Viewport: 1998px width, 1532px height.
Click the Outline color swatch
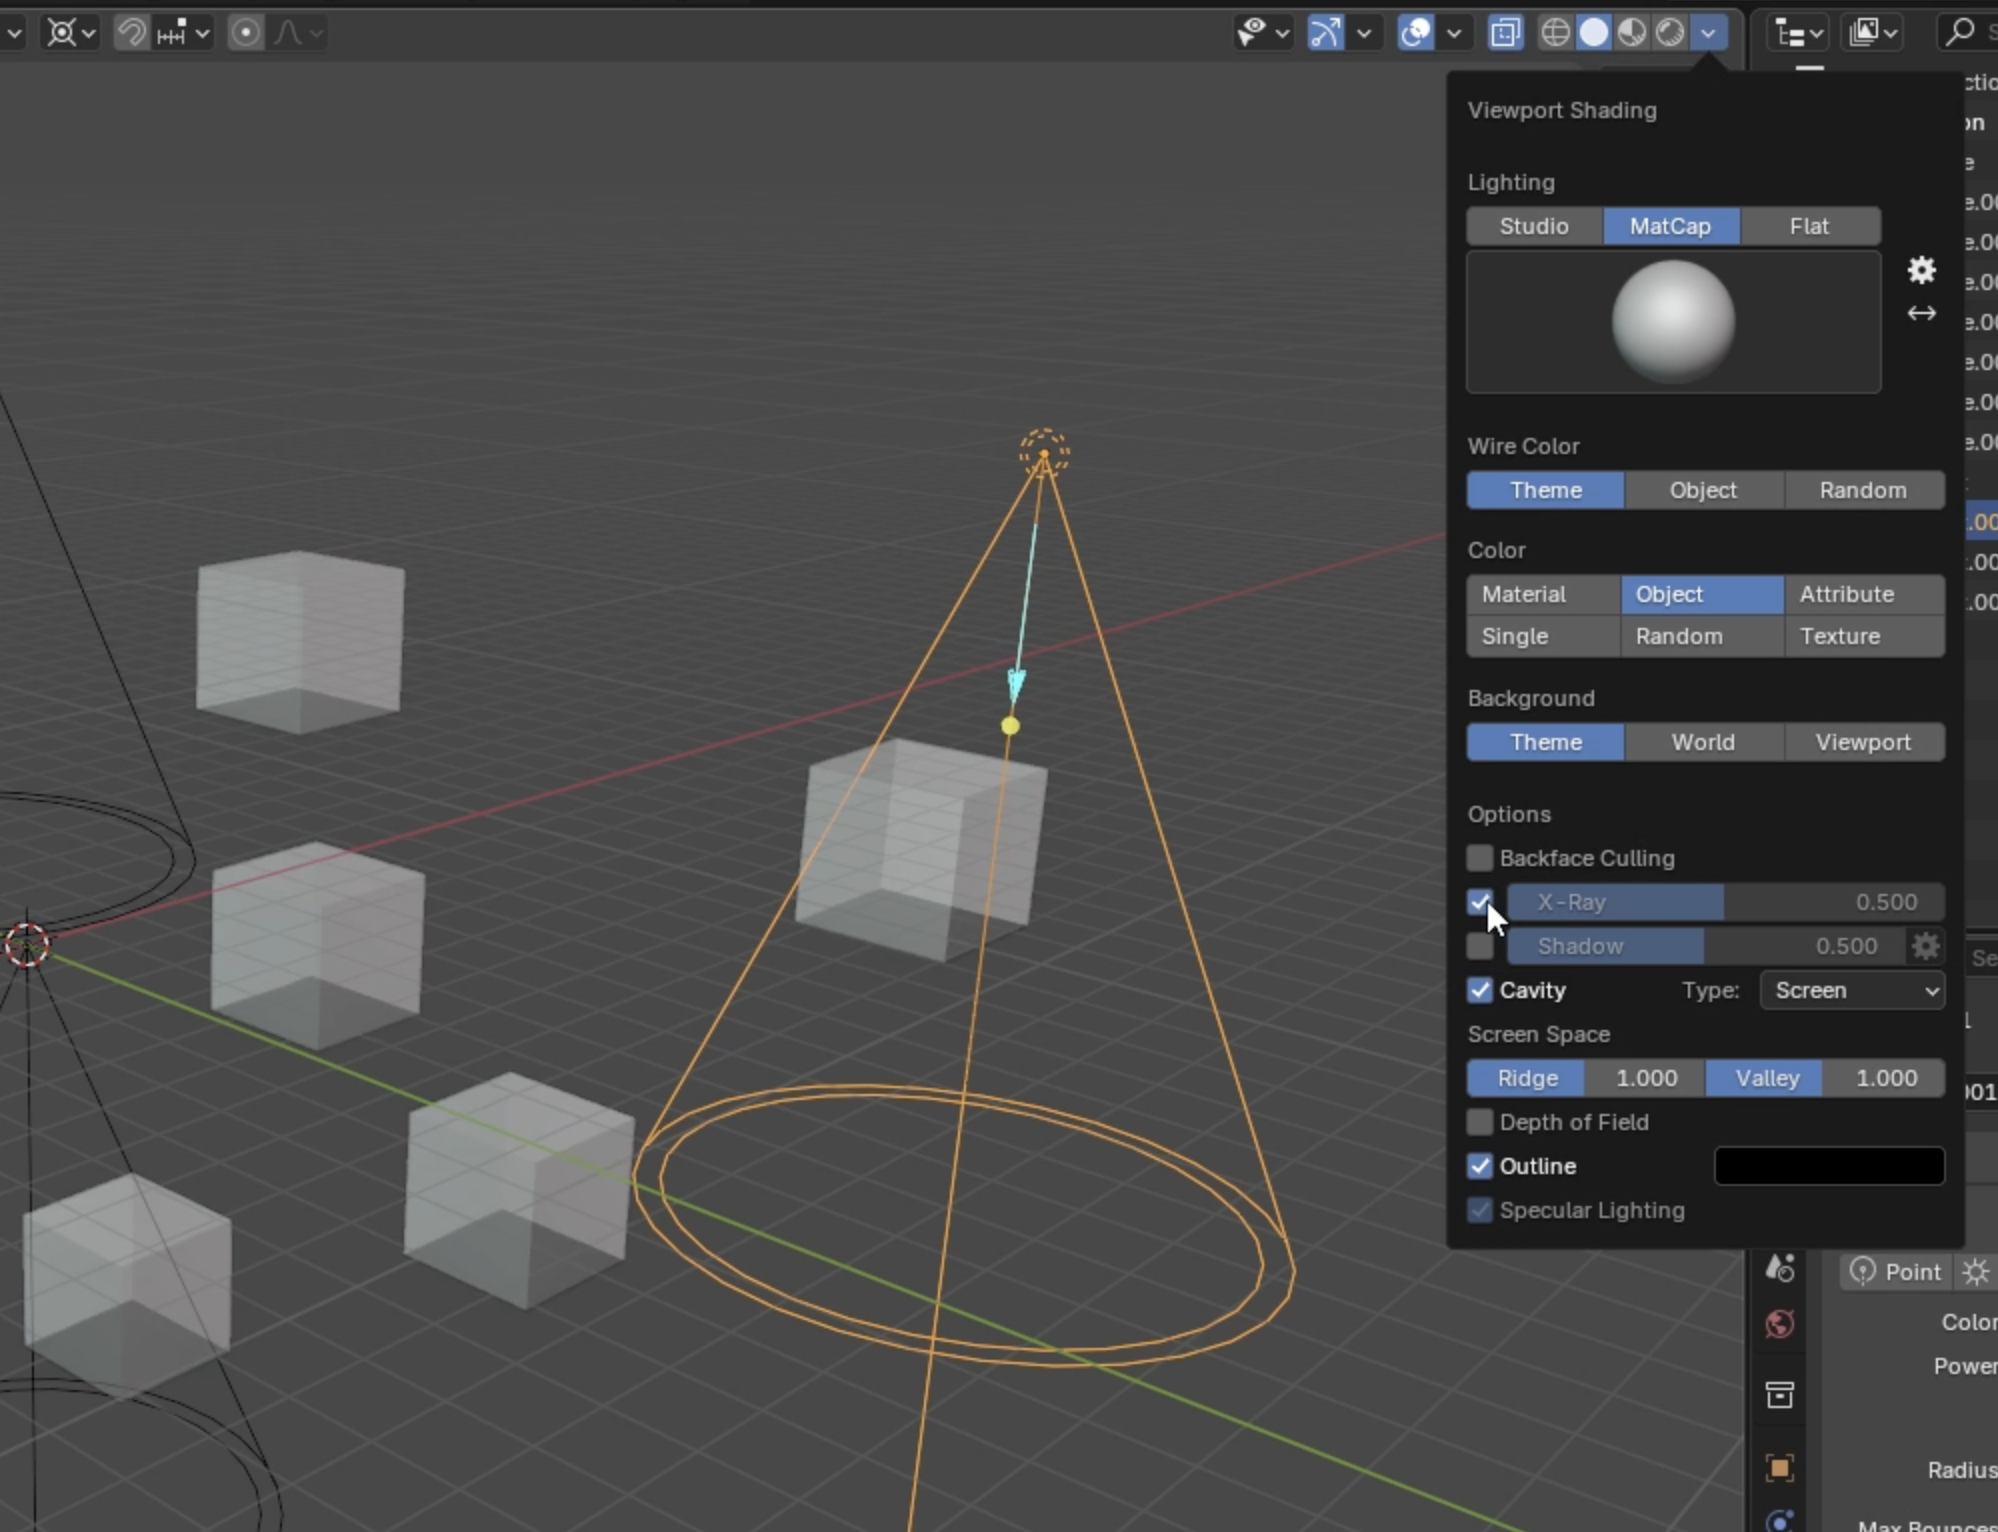click(x=1829, y=1166)
